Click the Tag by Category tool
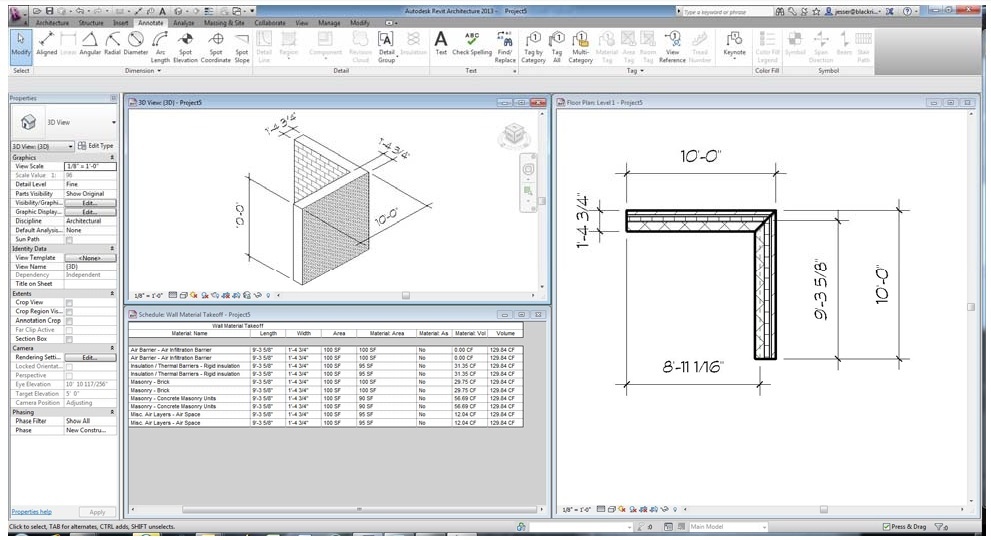The image size is (991, 540). (533, 43)
